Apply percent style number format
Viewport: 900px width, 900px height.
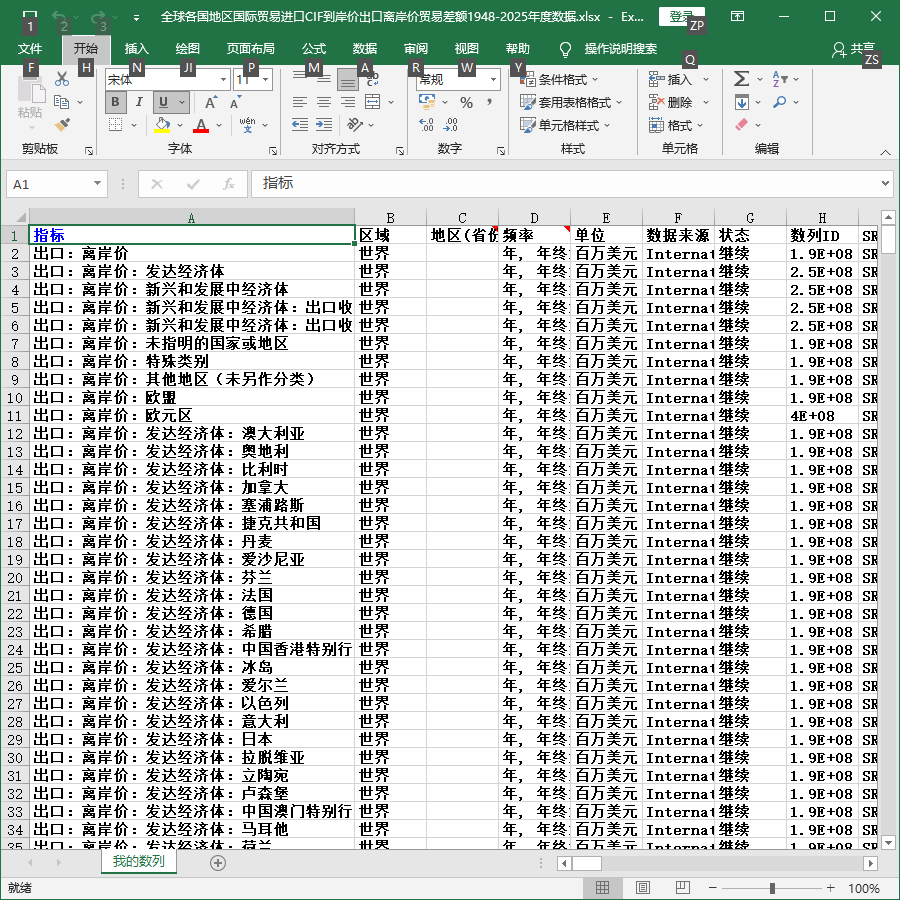[466, 103]
